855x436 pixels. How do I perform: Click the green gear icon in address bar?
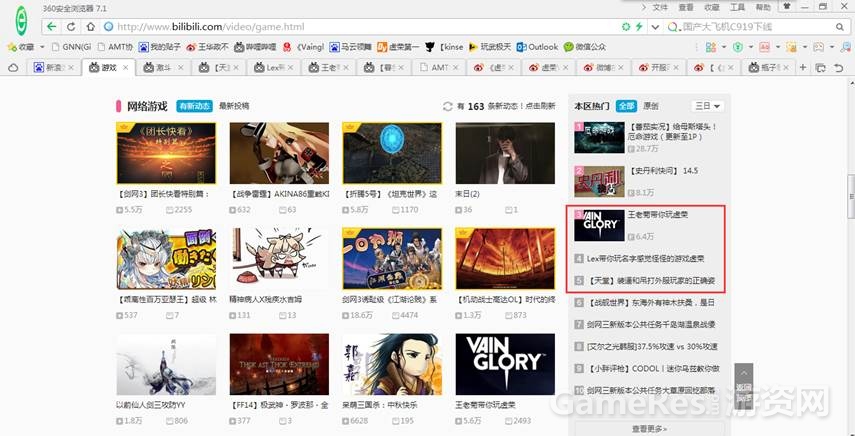coord(627,27)
